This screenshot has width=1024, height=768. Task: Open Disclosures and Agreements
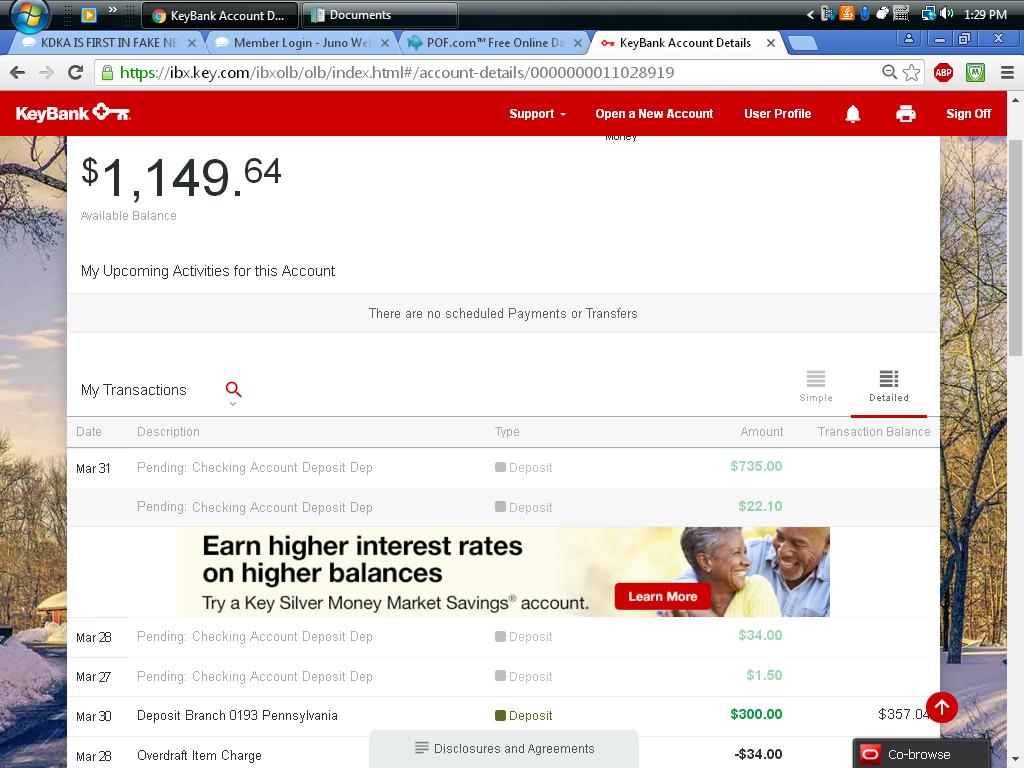tap(504, 748)
